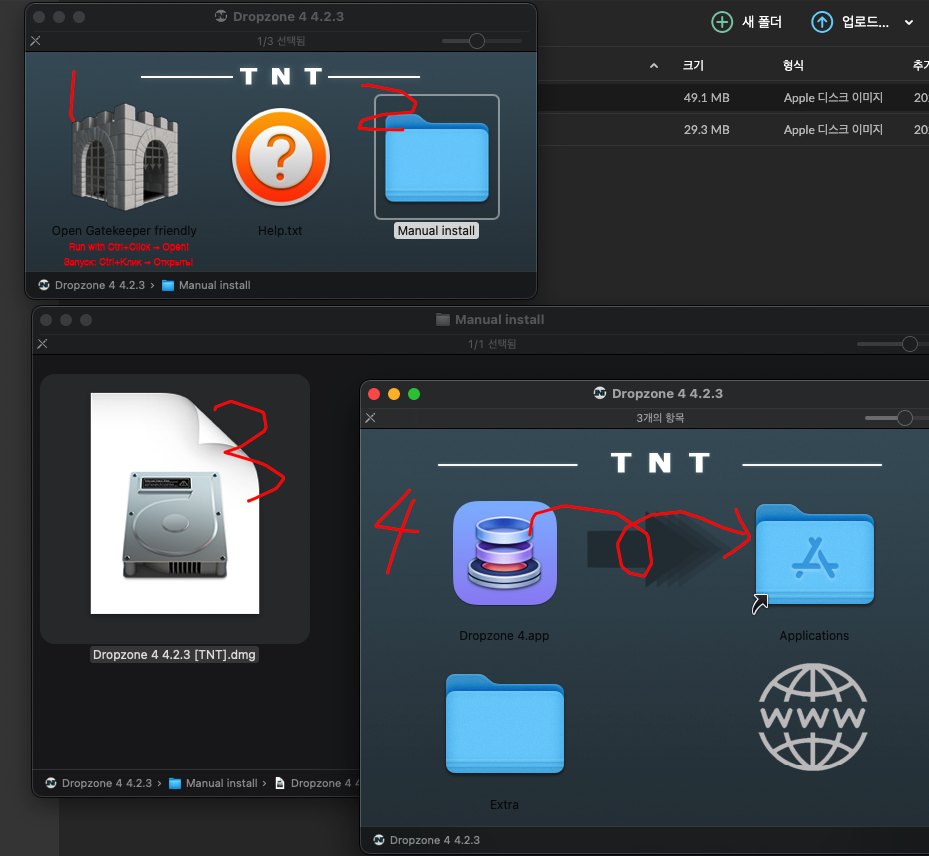Screen dimensions: 929x856
Task: Click the Manual install window title
Action: click(499, 319)
